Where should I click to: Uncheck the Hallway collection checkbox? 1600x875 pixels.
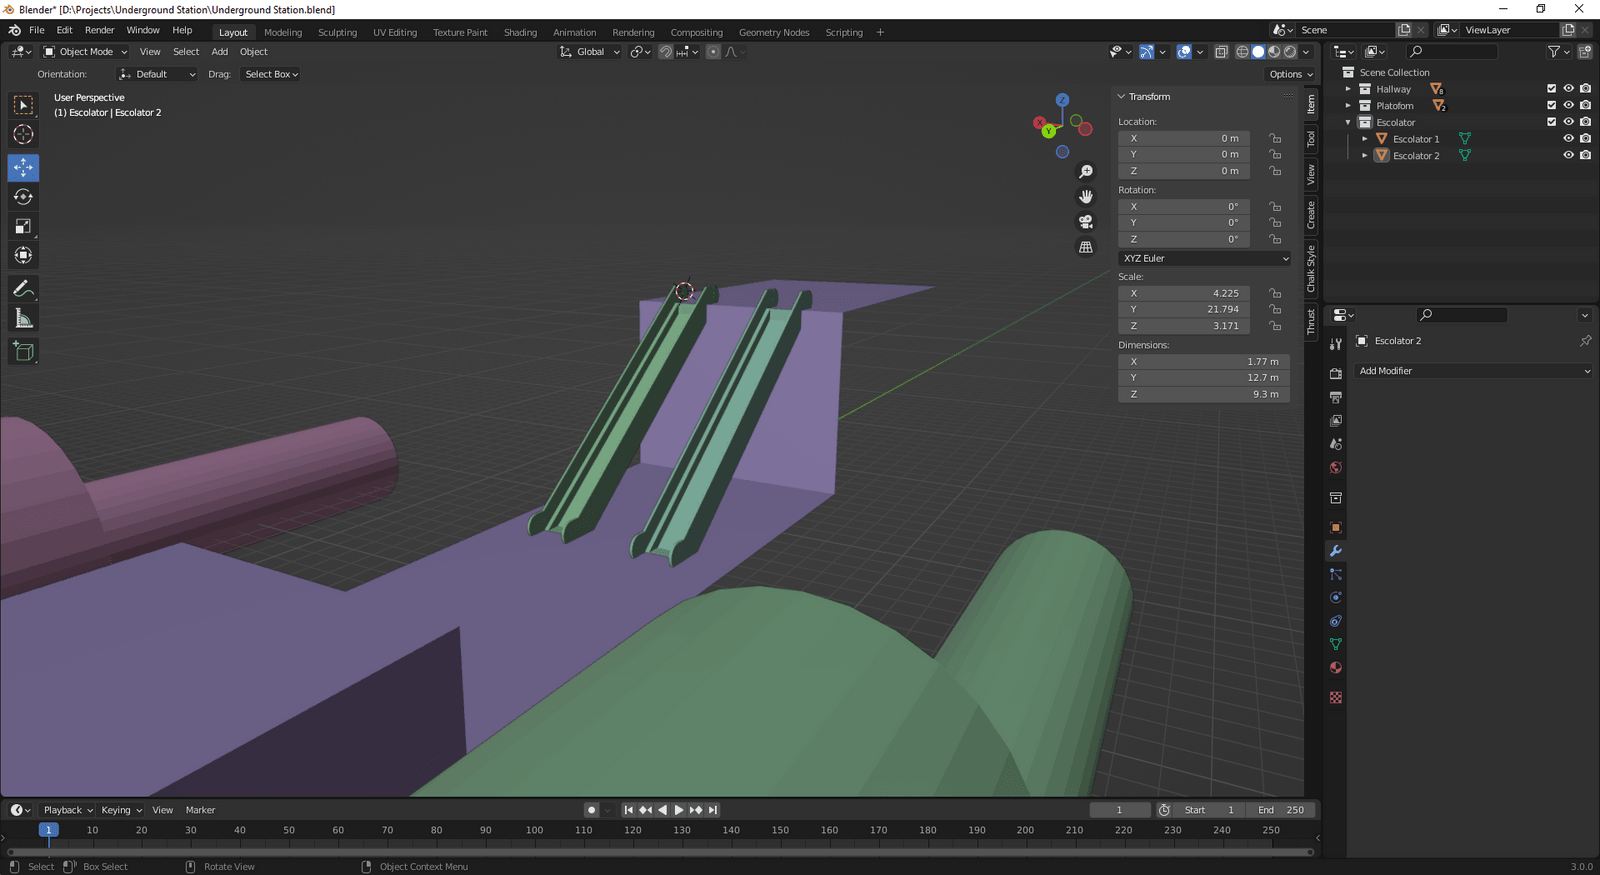(1551, 89)
